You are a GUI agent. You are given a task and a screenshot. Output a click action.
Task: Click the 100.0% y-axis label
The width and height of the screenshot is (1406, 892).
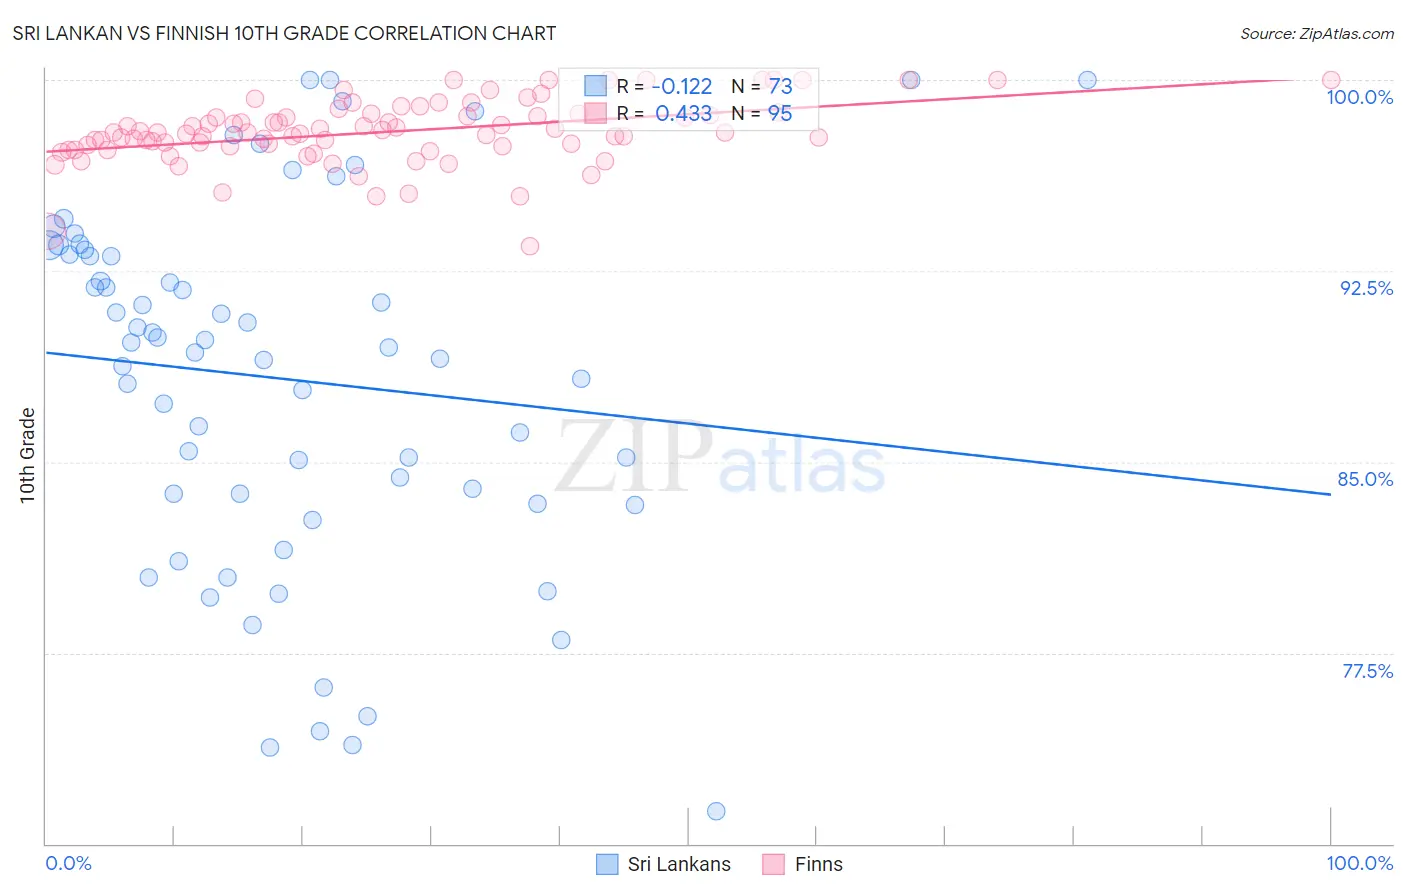[x=1360, y=97]
